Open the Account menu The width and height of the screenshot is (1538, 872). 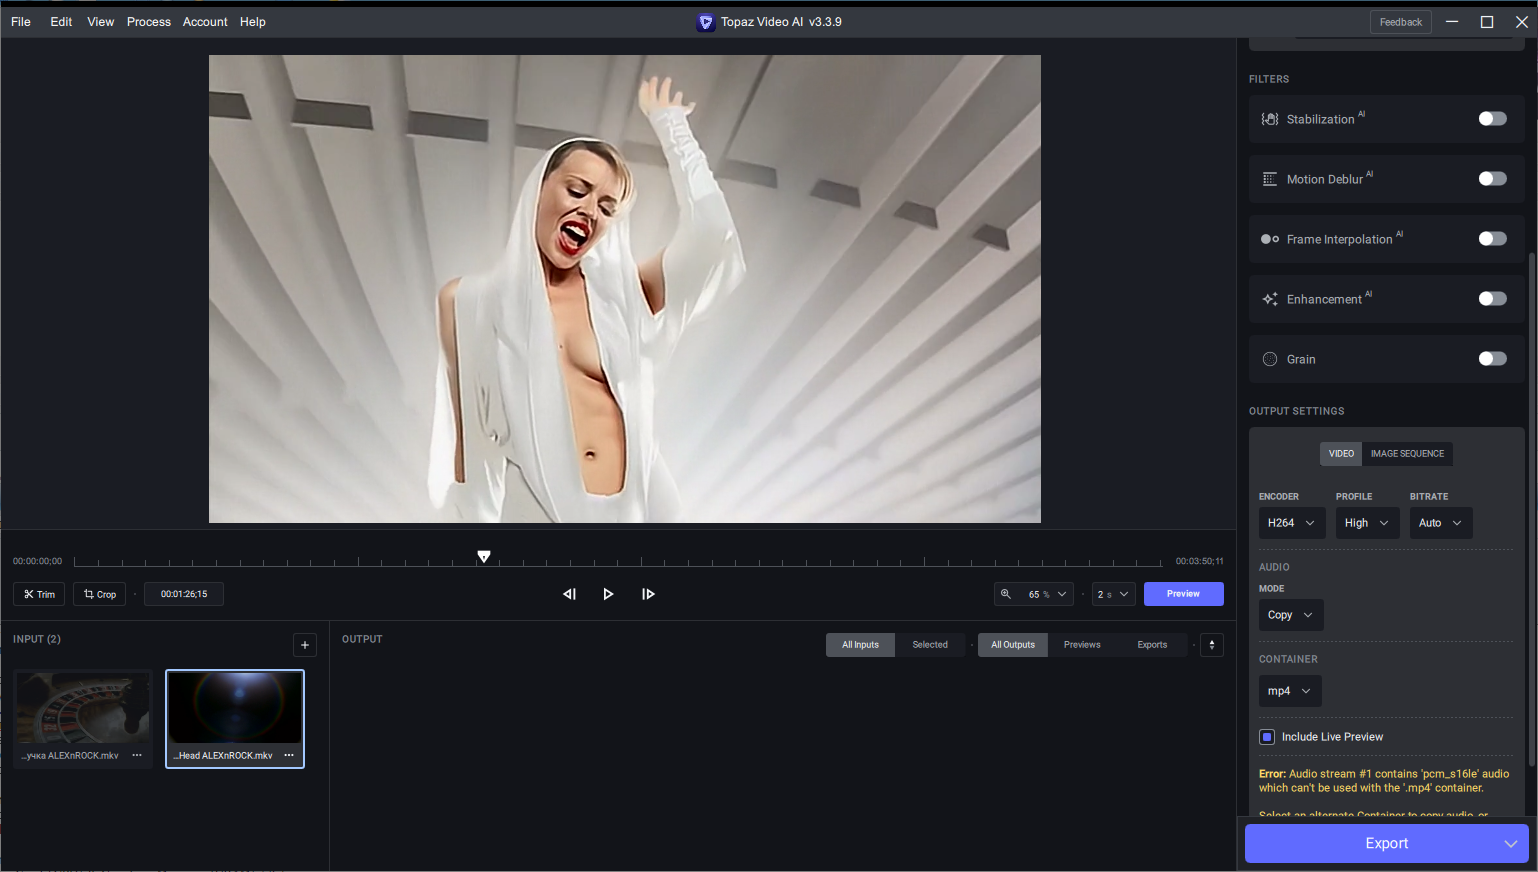tap(205, 22)
